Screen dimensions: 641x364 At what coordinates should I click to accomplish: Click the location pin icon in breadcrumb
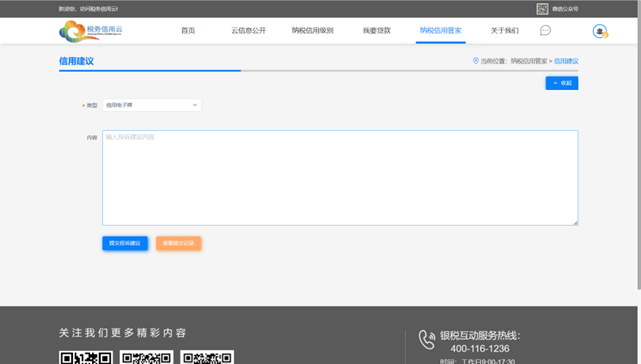[475, 61]
